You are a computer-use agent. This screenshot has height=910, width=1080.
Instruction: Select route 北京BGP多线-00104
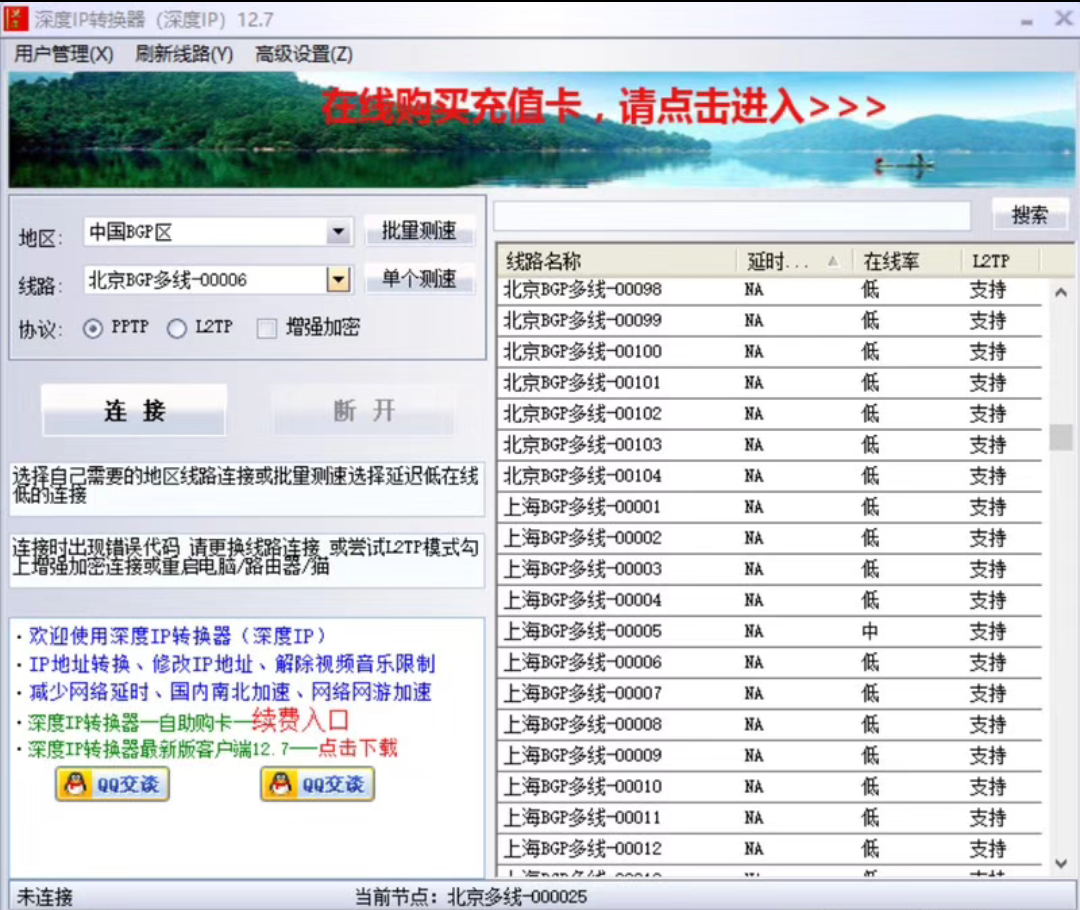point(769,475)
